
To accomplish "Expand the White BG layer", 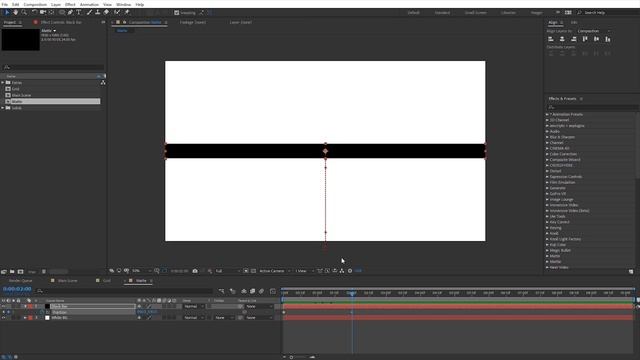I will (x=25, y=318).
